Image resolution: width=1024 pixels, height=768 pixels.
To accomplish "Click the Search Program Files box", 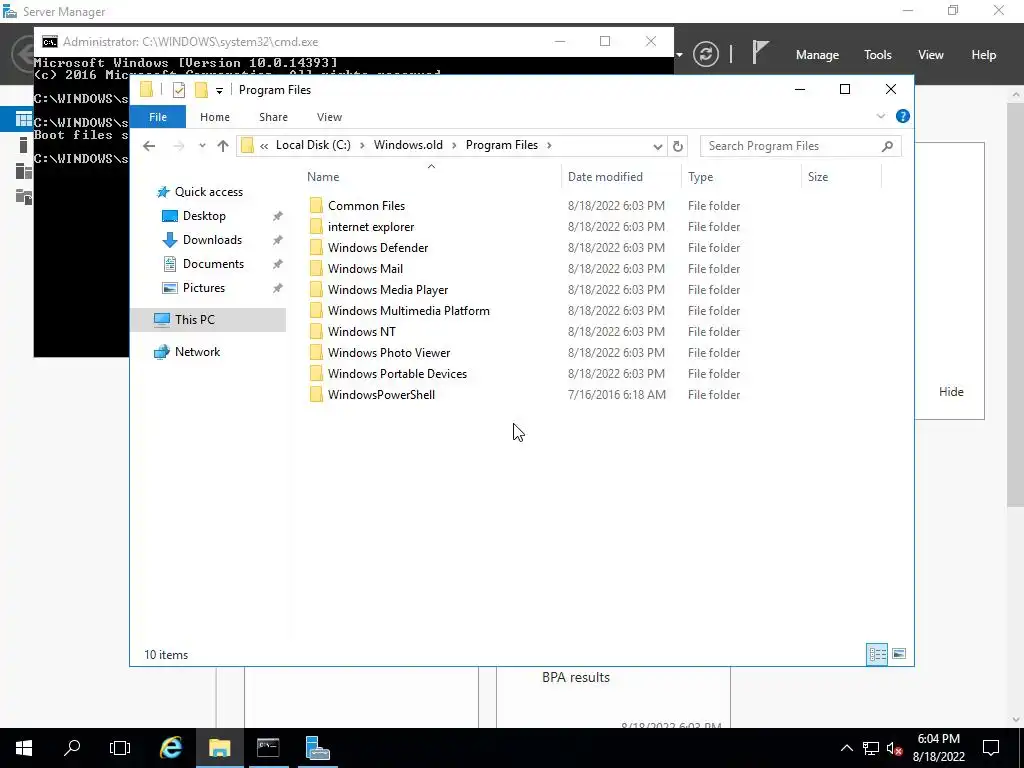I will 801,146.
